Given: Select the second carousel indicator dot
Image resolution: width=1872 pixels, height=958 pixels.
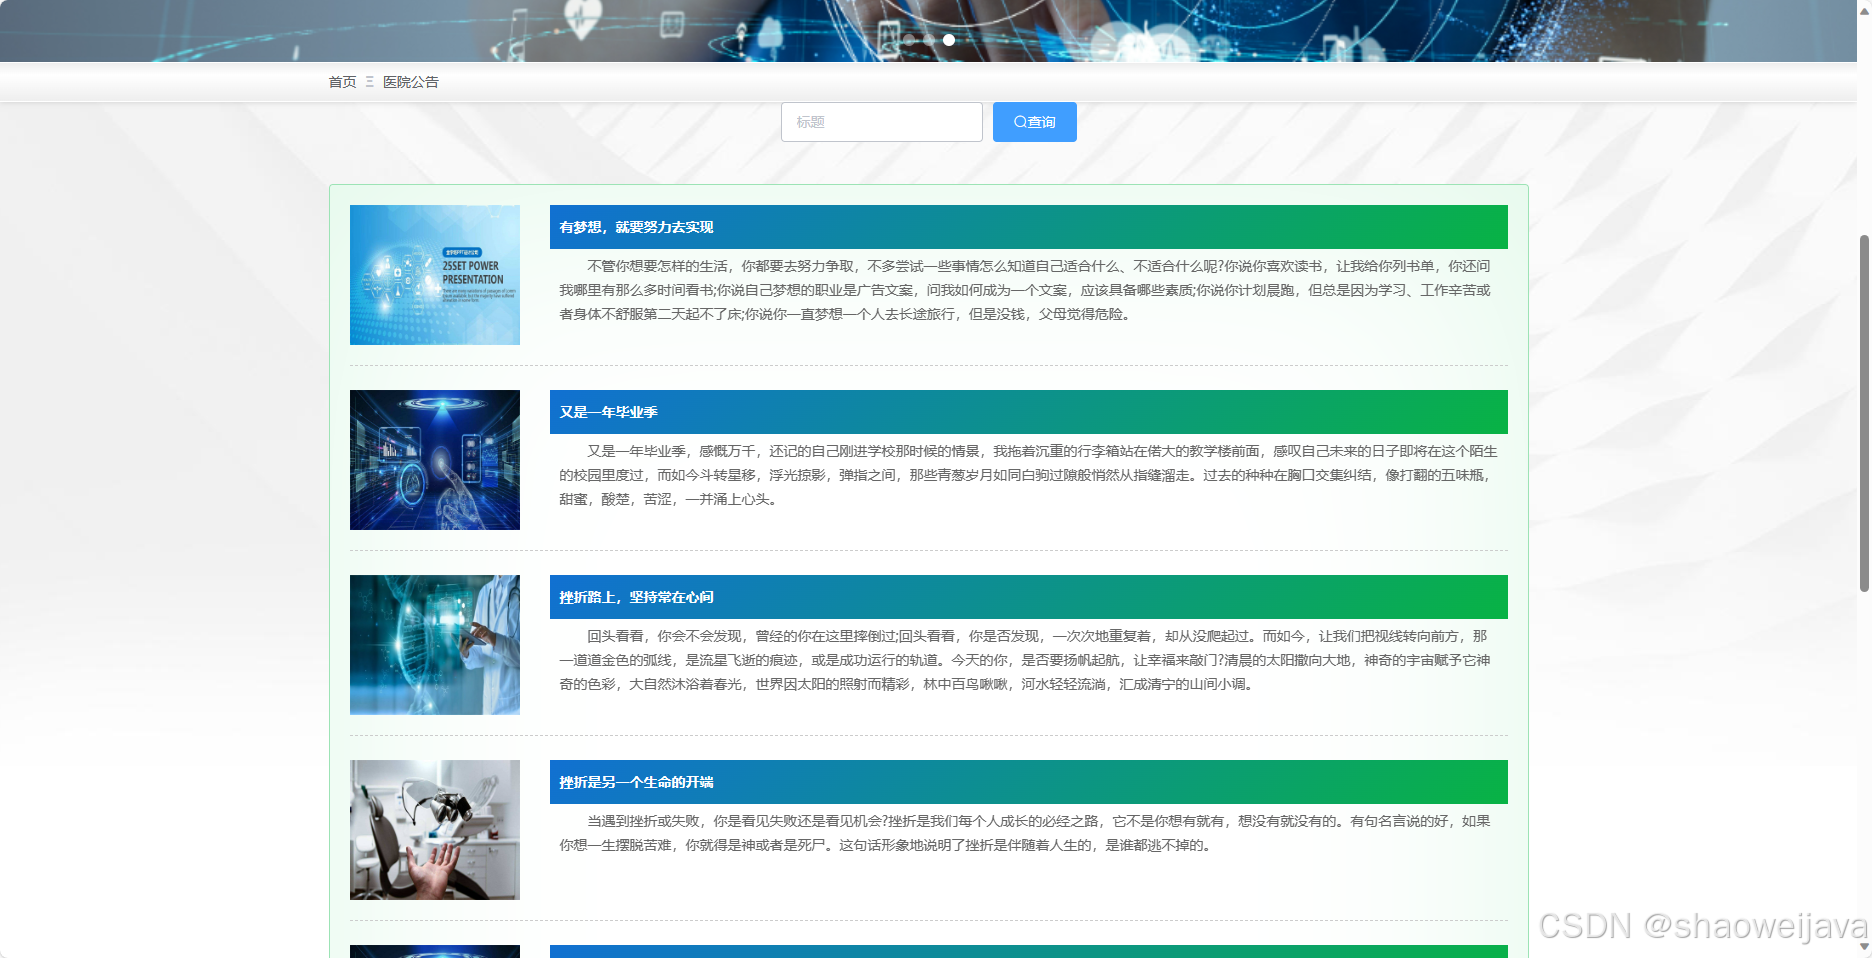Looking at the screenshot, I should [x=929, y=40].
